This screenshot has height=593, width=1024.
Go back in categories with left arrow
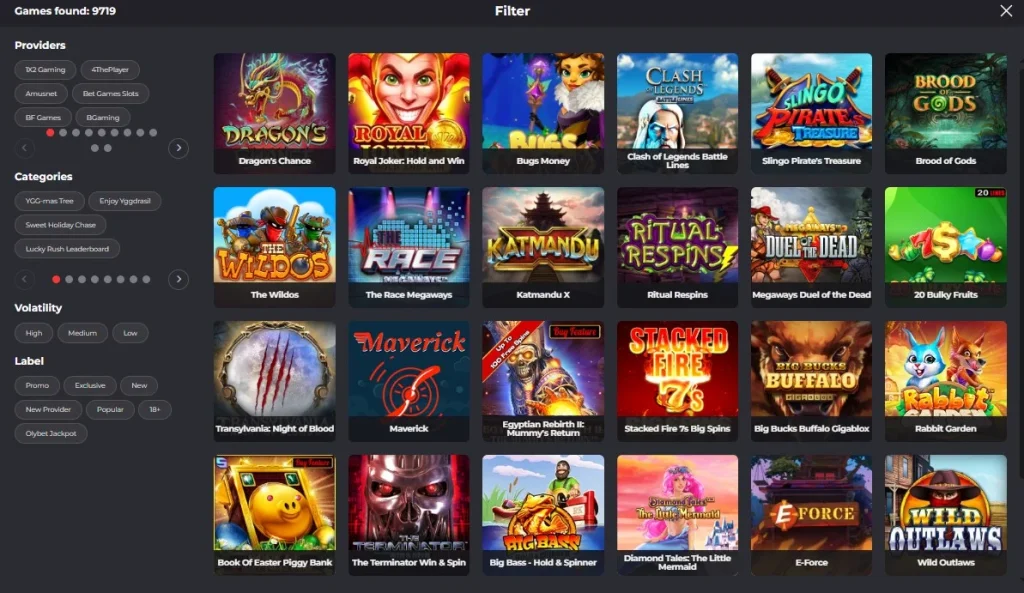pyautogui.click(x=25, y=280)
